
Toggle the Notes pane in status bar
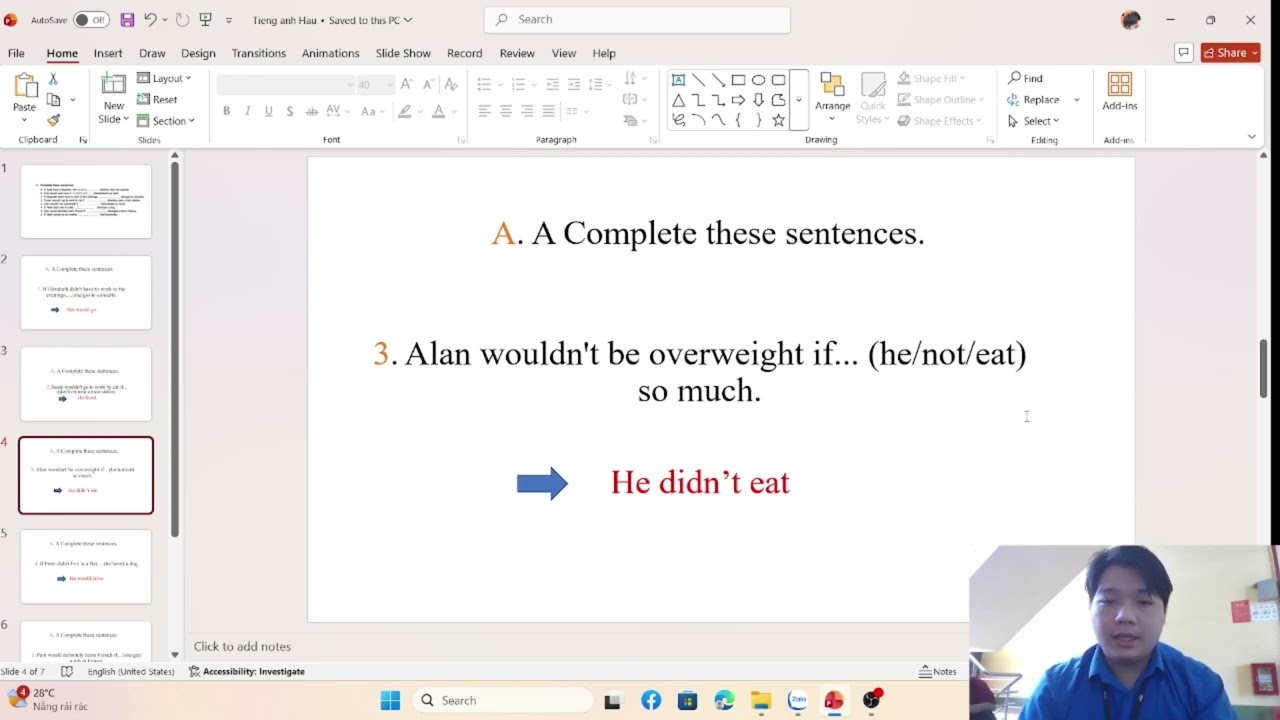[937, 672]
